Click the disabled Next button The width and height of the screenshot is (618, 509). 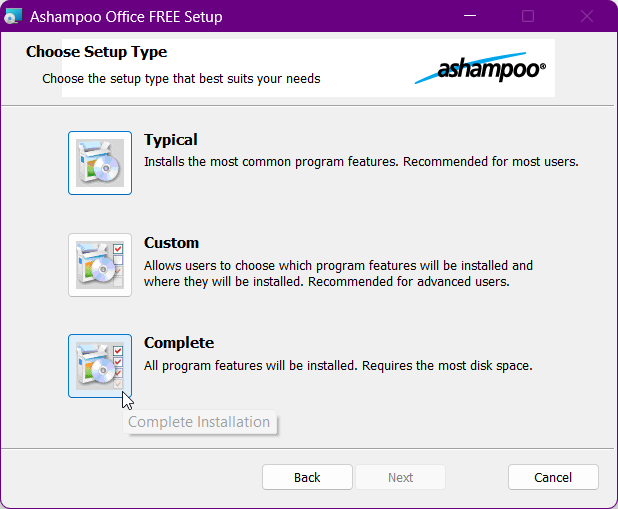[x=400, y=477]
